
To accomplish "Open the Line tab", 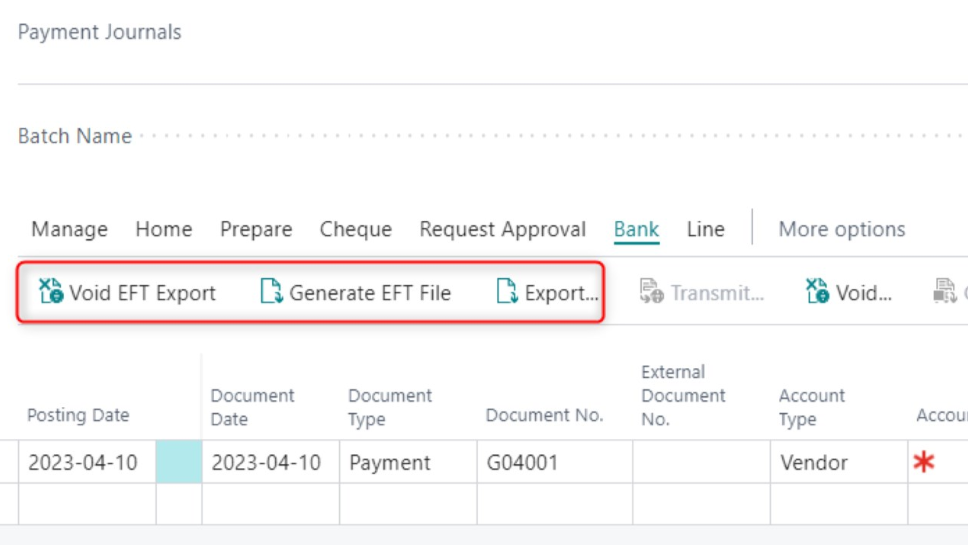I will [706, 230].
